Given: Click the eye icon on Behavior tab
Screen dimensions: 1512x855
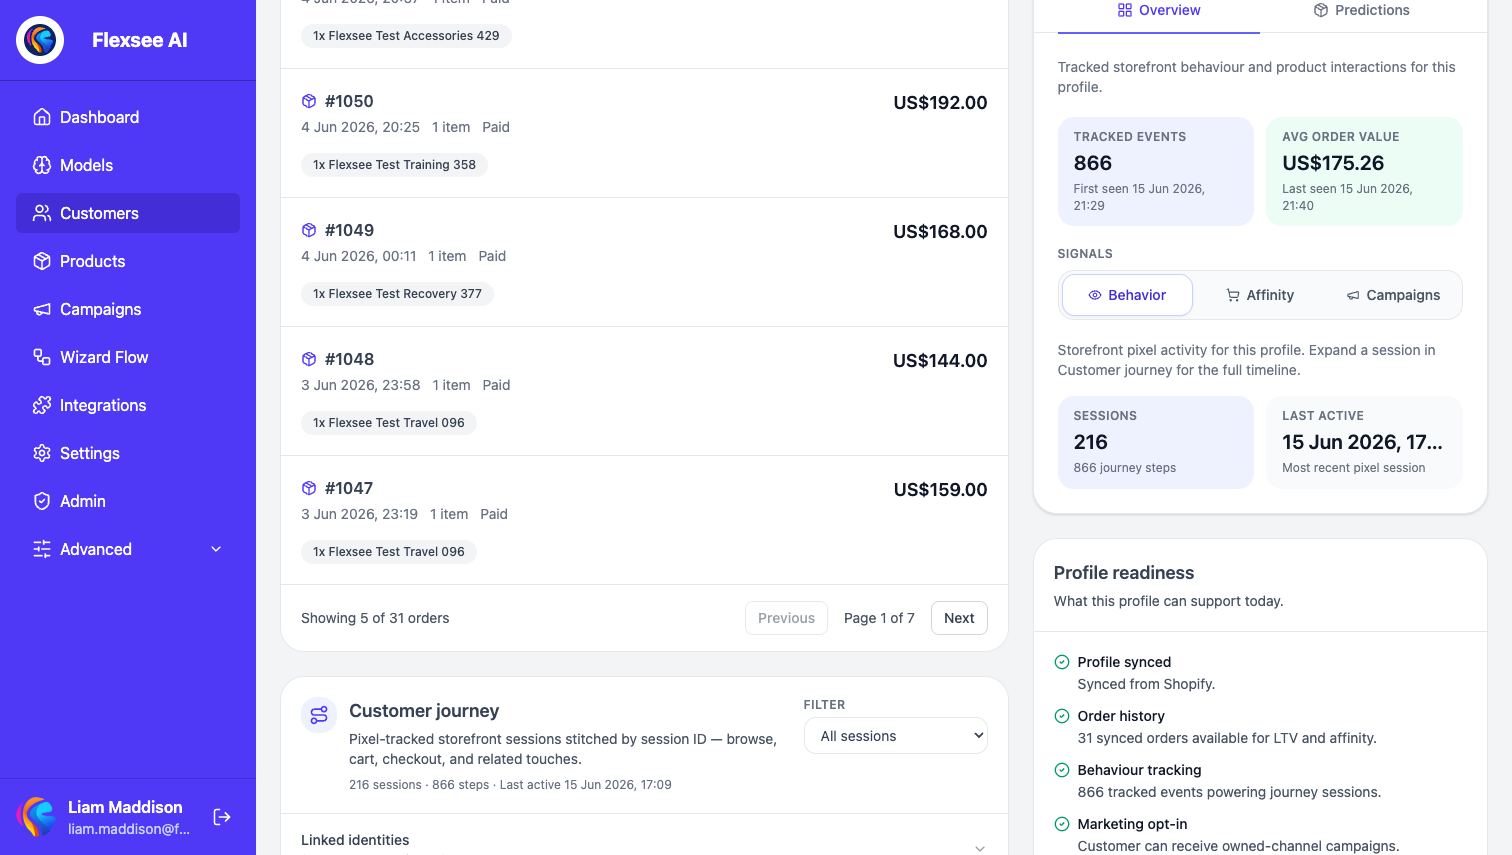Looking at the screenshot, I should [1095, 295].
